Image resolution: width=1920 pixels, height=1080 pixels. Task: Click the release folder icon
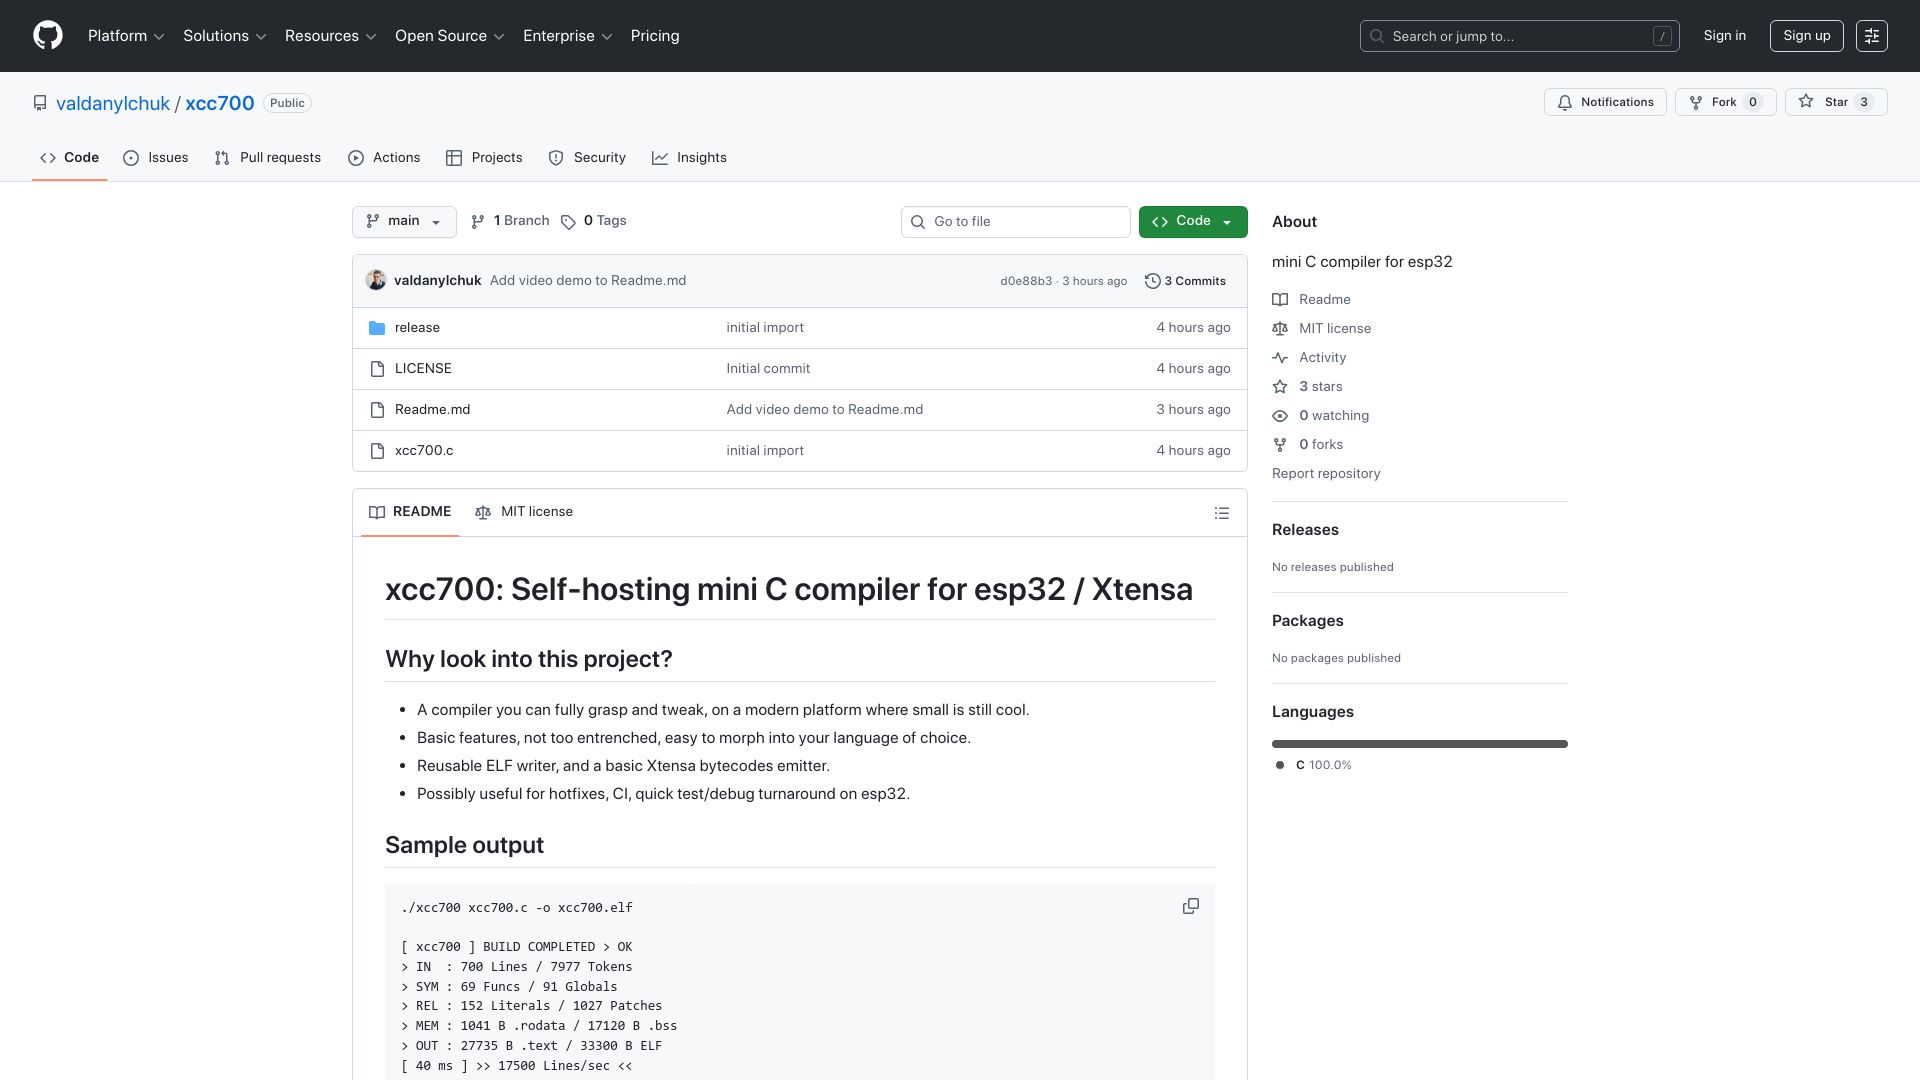click(377, 328)
